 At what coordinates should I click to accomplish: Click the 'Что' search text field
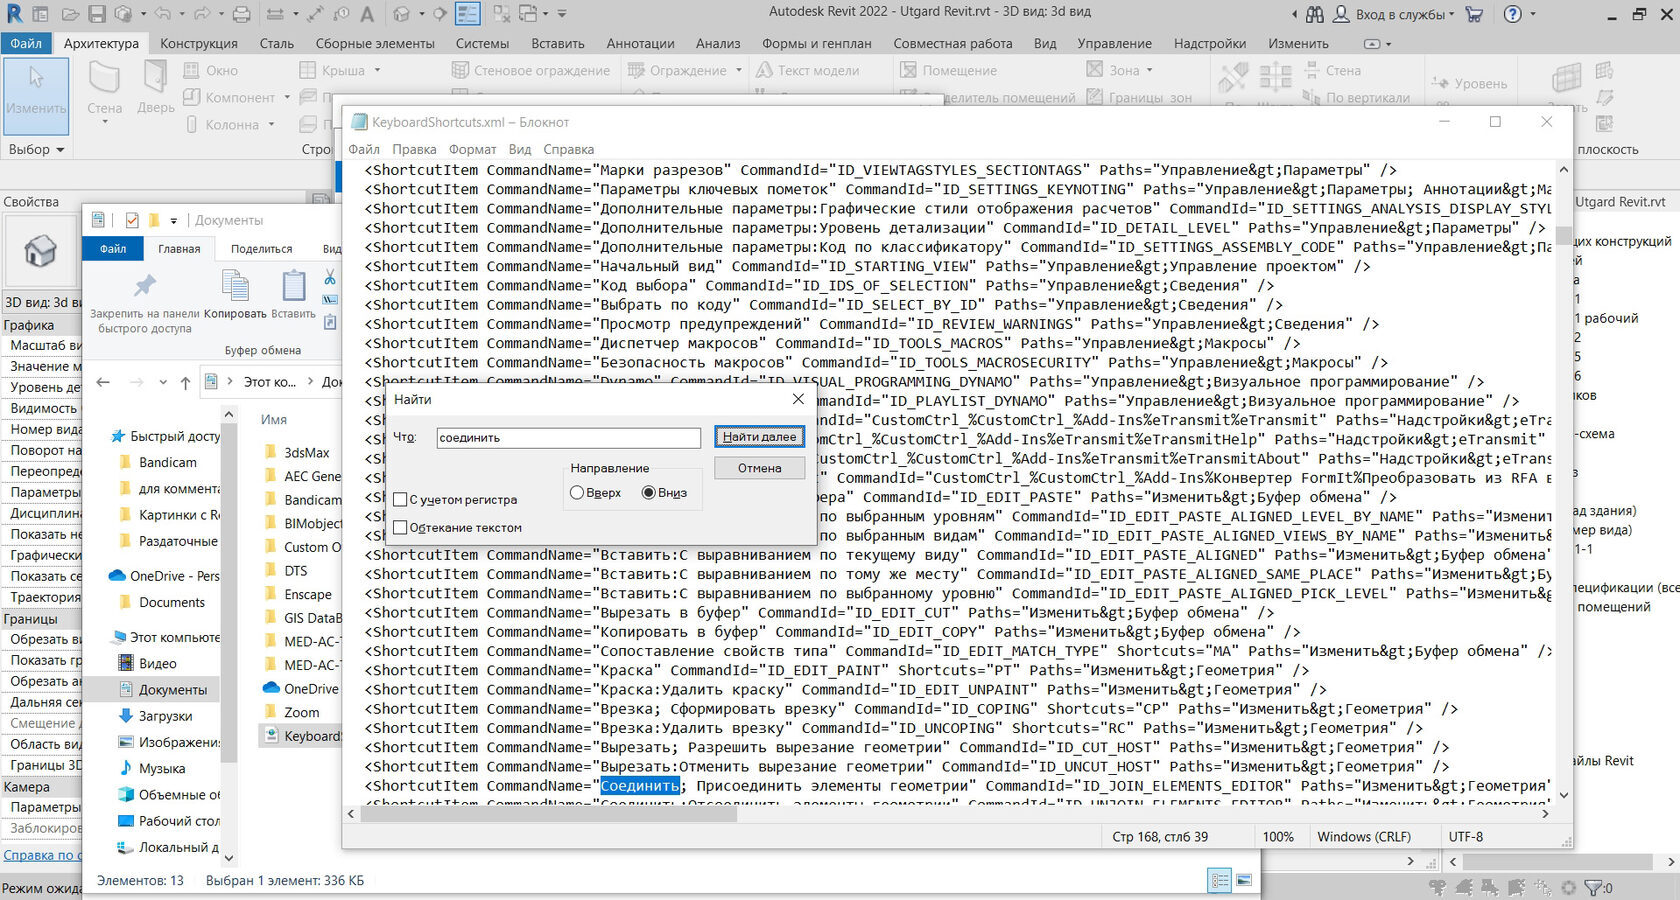click(568, 437)
